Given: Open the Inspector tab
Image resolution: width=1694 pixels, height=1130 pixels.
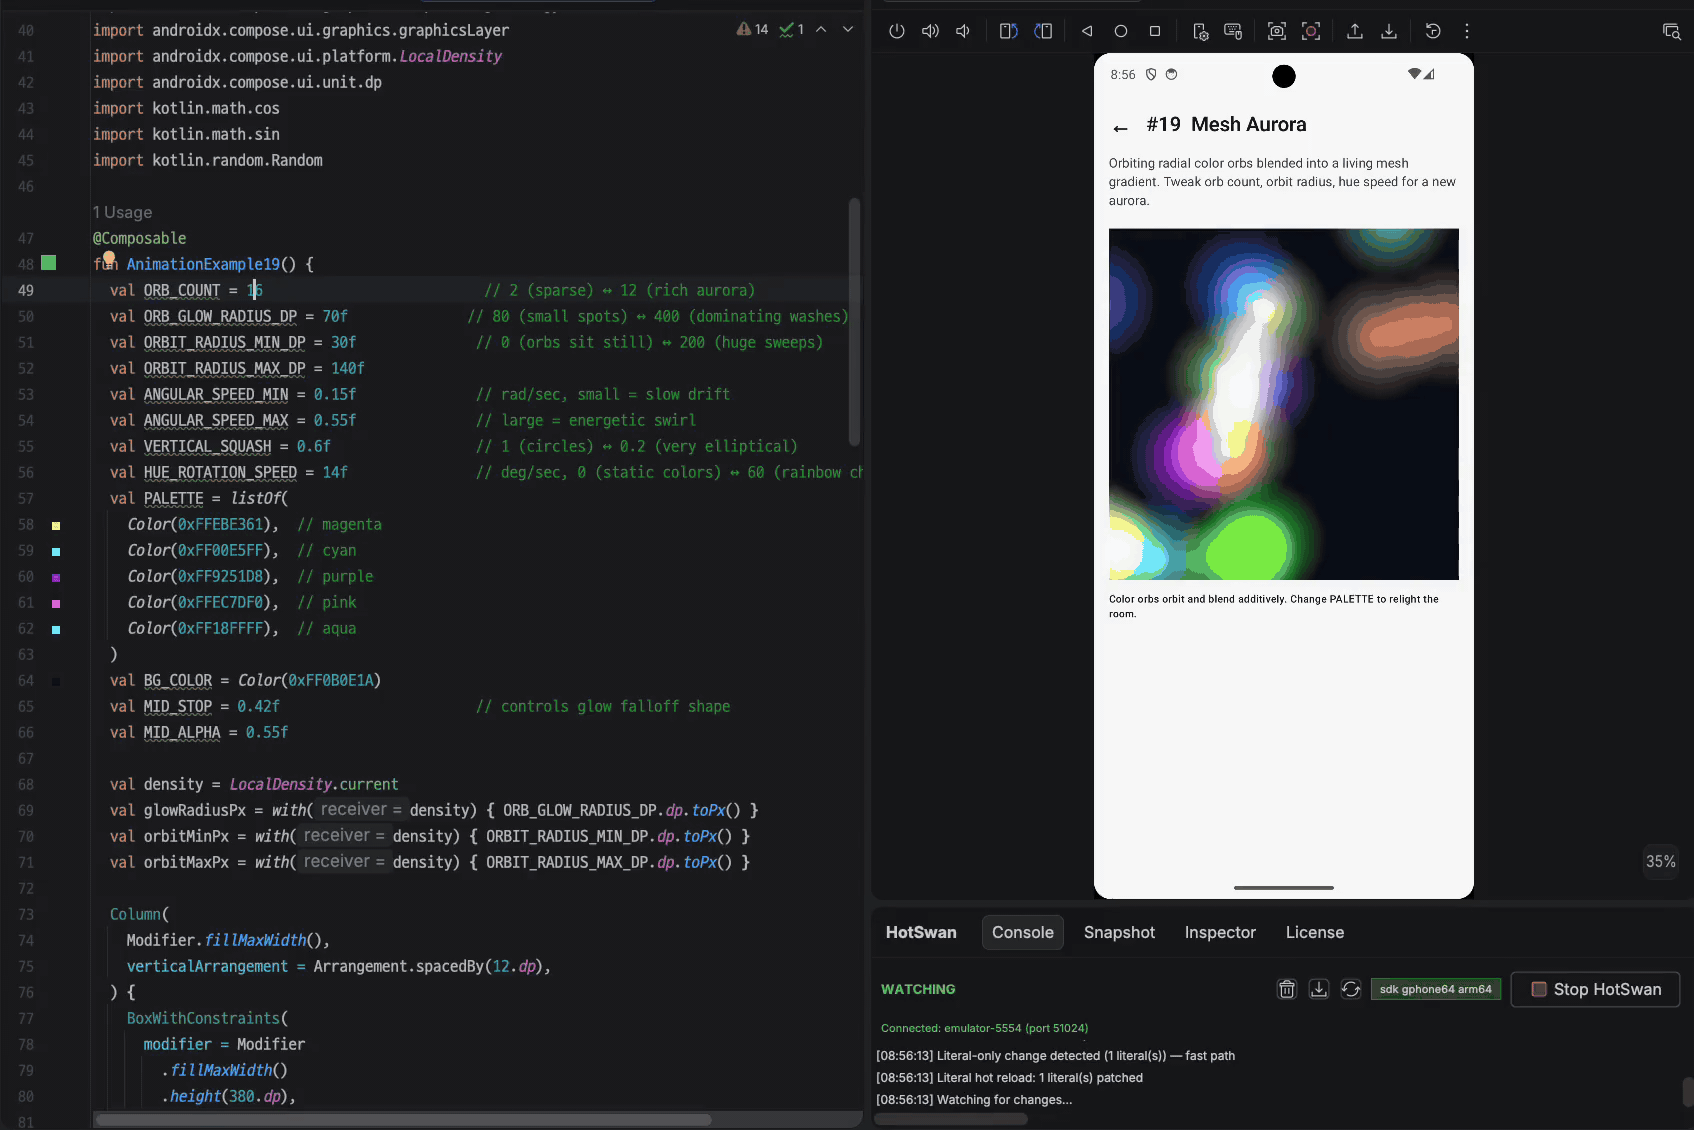Looking at the screenshot, I should click(x=1220, y=932).
